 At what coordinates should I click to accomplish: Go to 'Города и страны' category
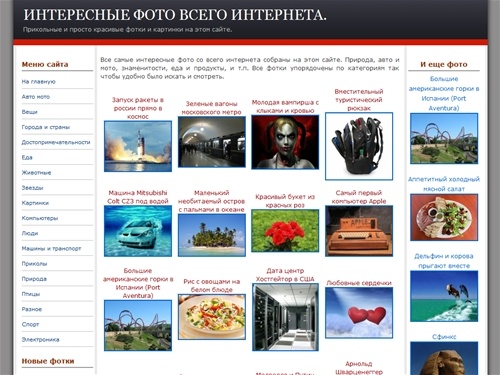46,127
